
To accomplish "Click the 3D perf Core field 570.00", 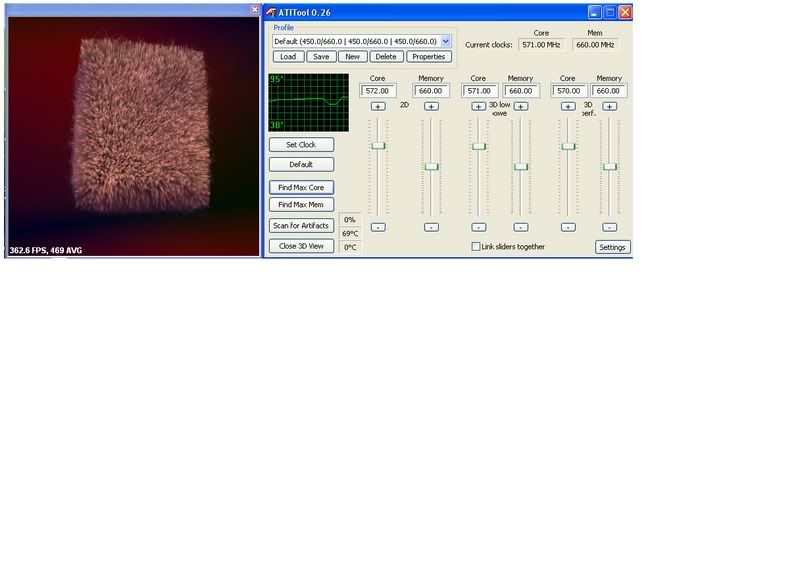I will pos(569,91).
